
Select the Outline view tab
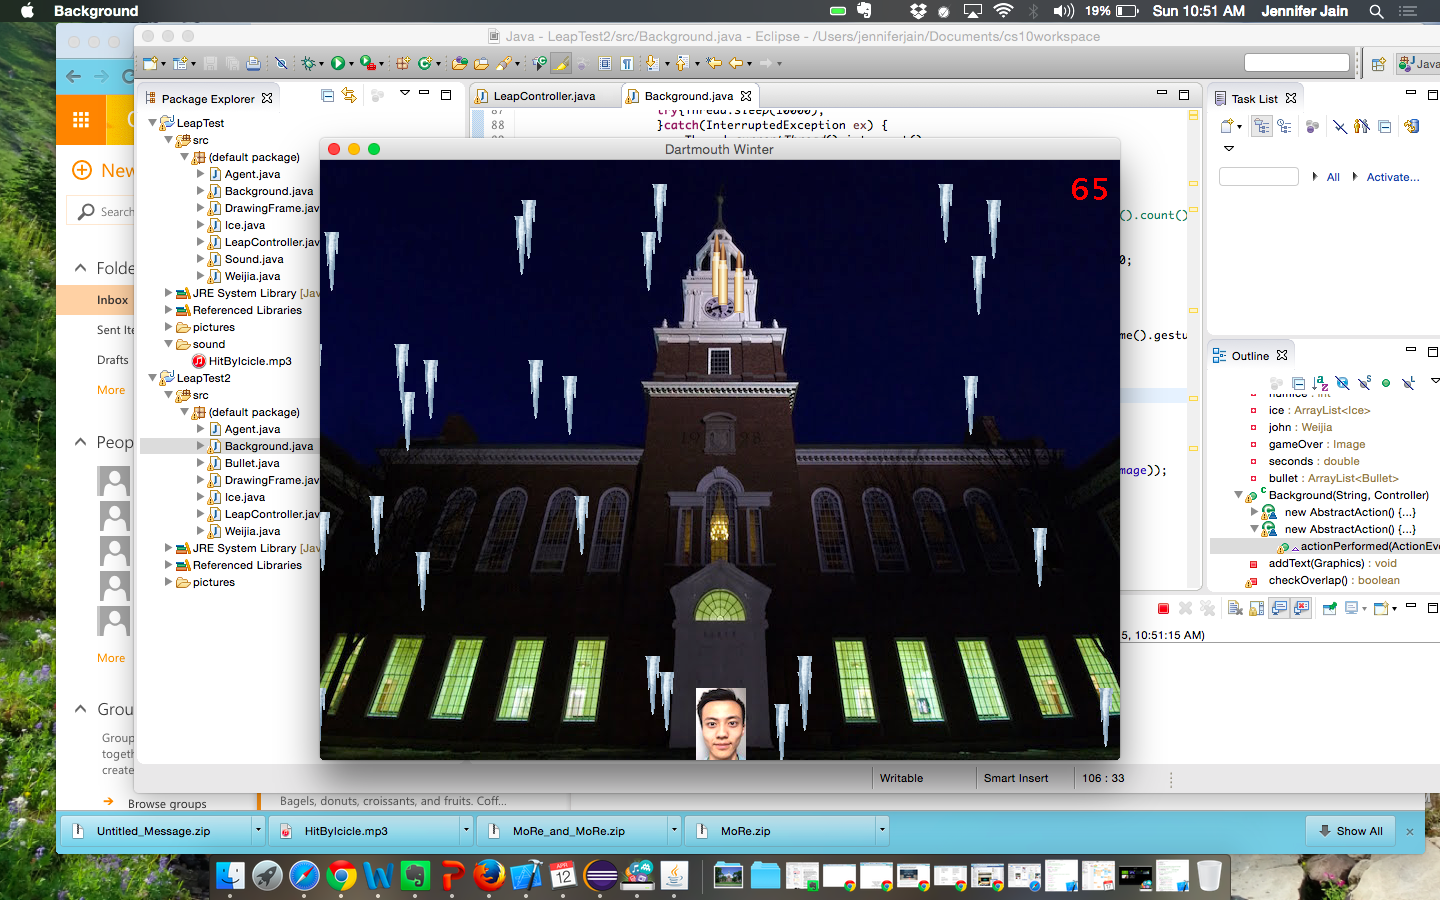pos(1250,356)
